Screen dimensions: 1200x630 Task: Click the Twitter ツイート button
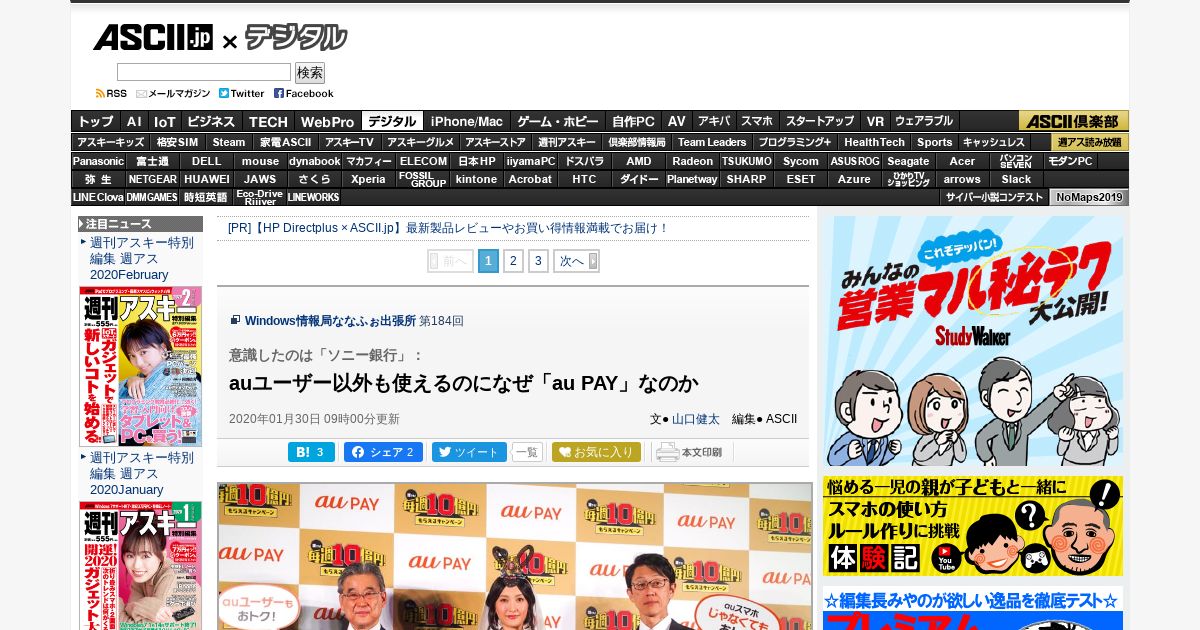point(469,452)
